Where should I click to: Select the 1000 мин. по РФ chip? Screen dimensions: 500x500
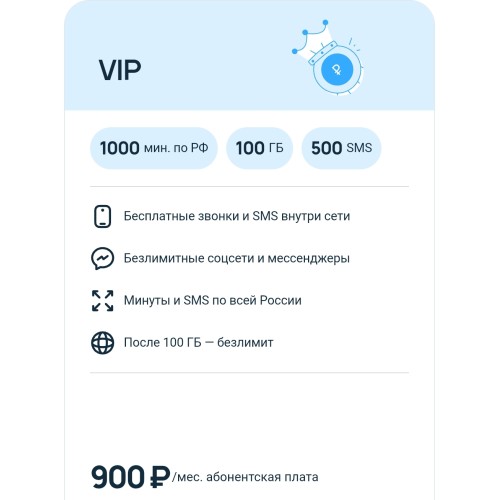154,148
